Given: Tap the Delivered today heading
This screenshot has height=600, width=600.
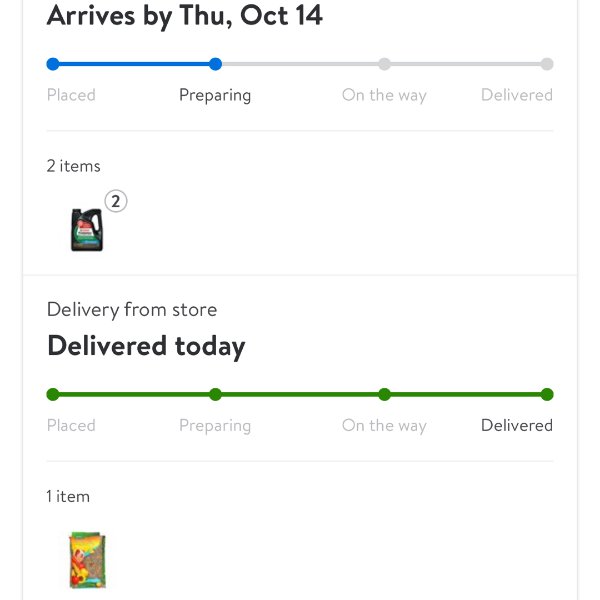Looking at the screenshot, I should point(146,346).
